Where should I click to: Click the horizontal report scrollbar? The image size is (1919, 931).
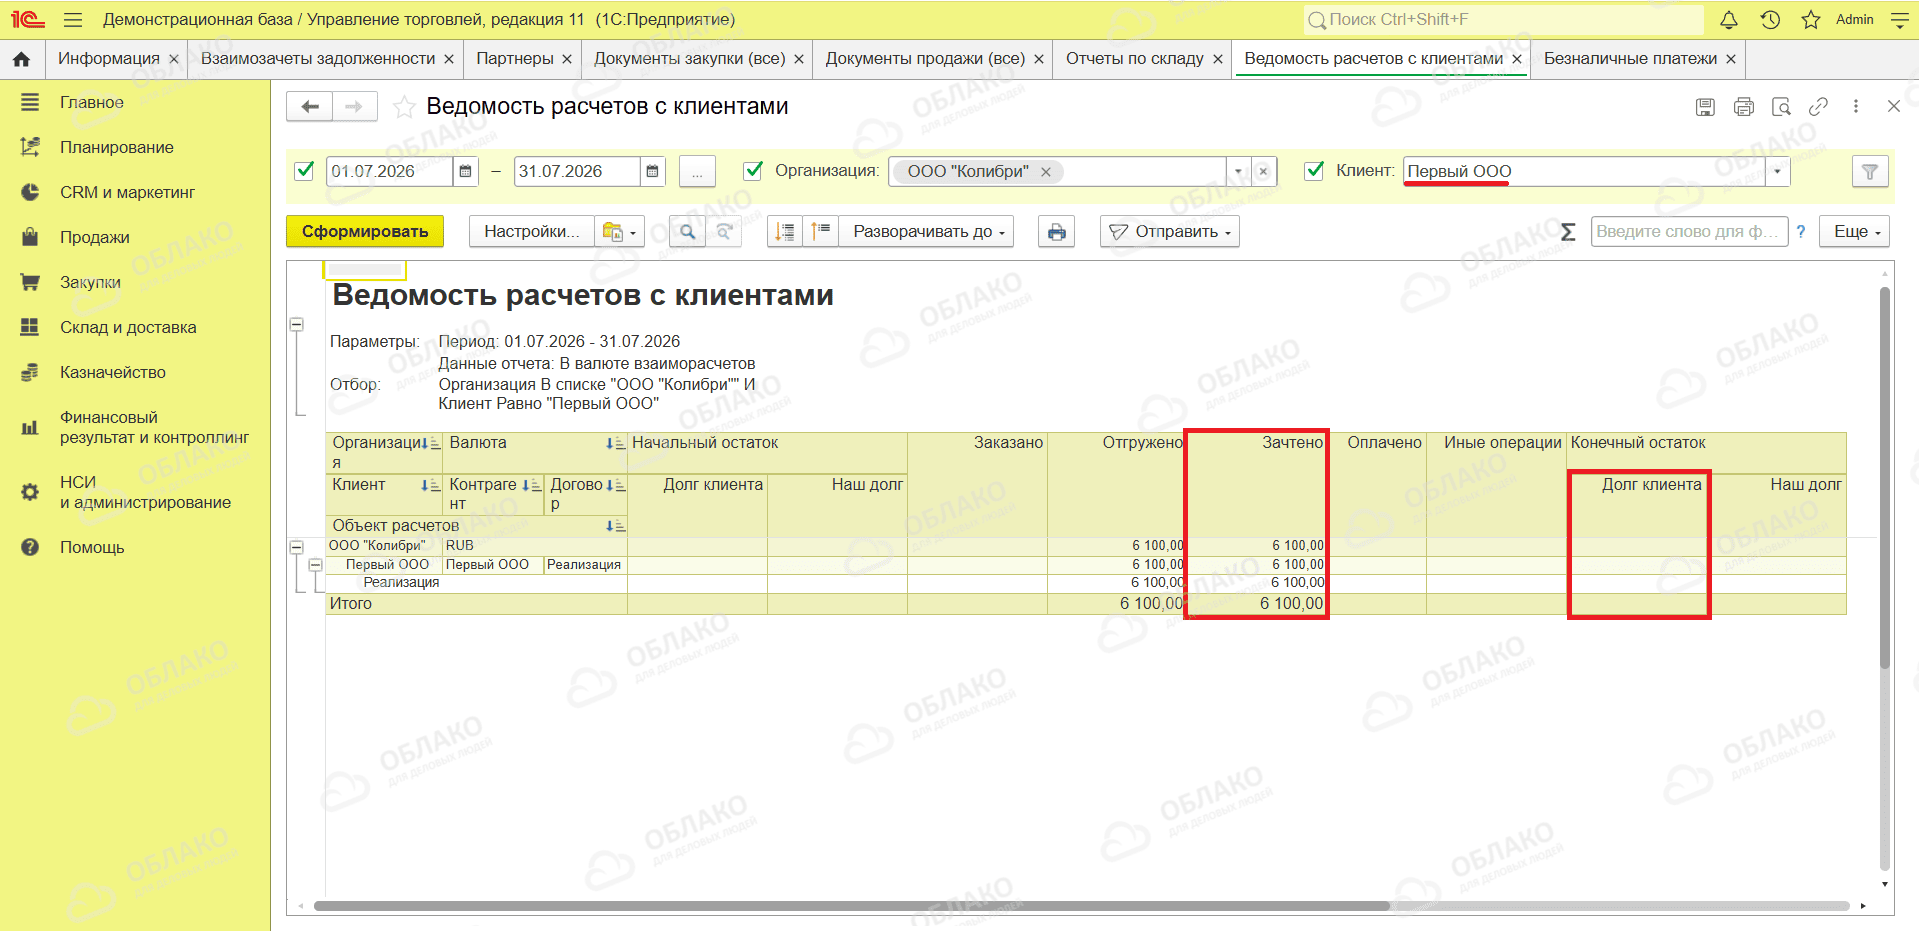tap(851, 906)
